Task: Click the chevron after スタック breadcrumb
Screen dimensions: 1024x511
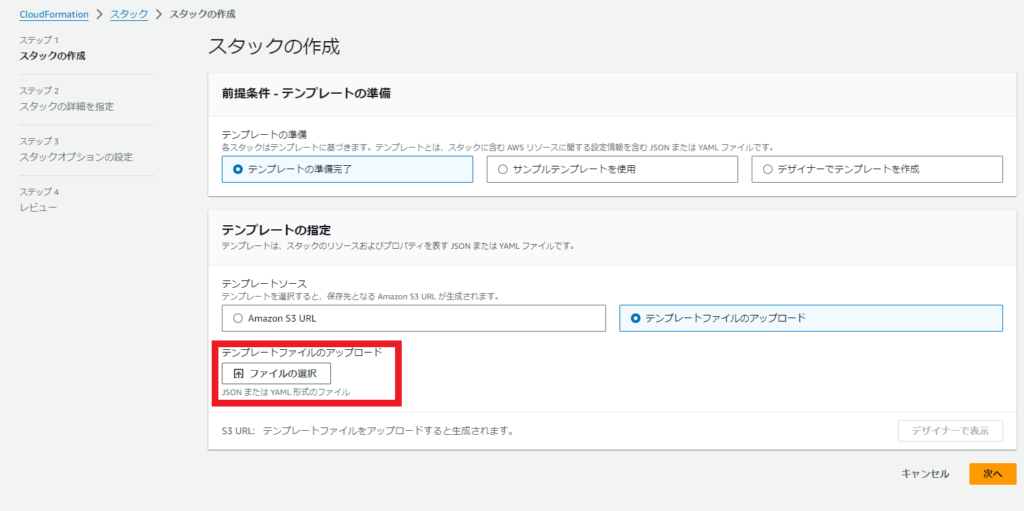Action: [x=158, y=14]
